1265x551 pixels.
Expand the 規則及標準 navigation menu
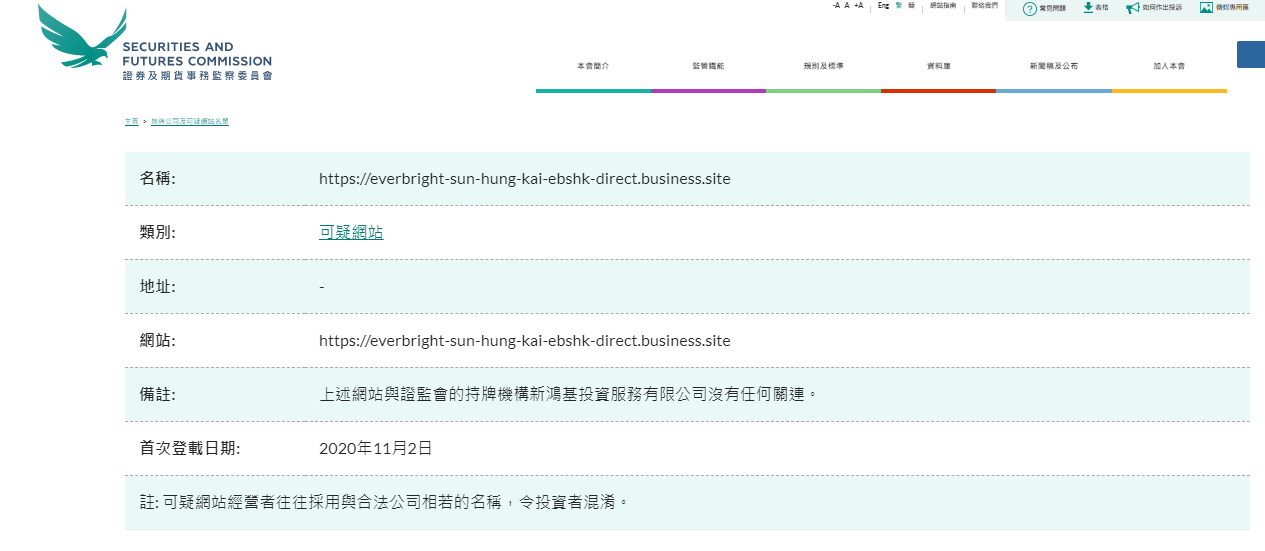823,66
